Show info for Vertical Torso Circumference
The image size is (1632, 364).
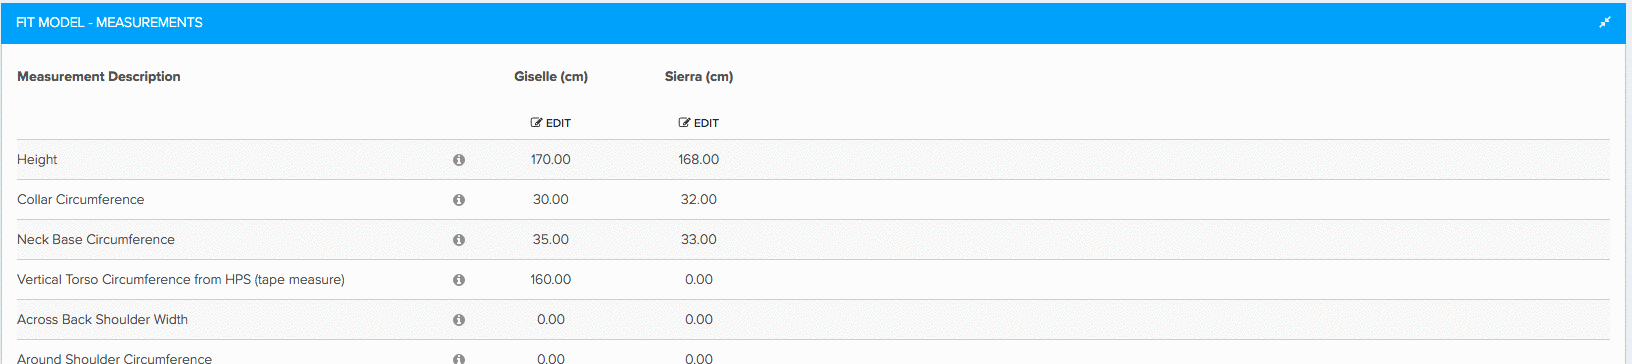[x=459, y=280]
